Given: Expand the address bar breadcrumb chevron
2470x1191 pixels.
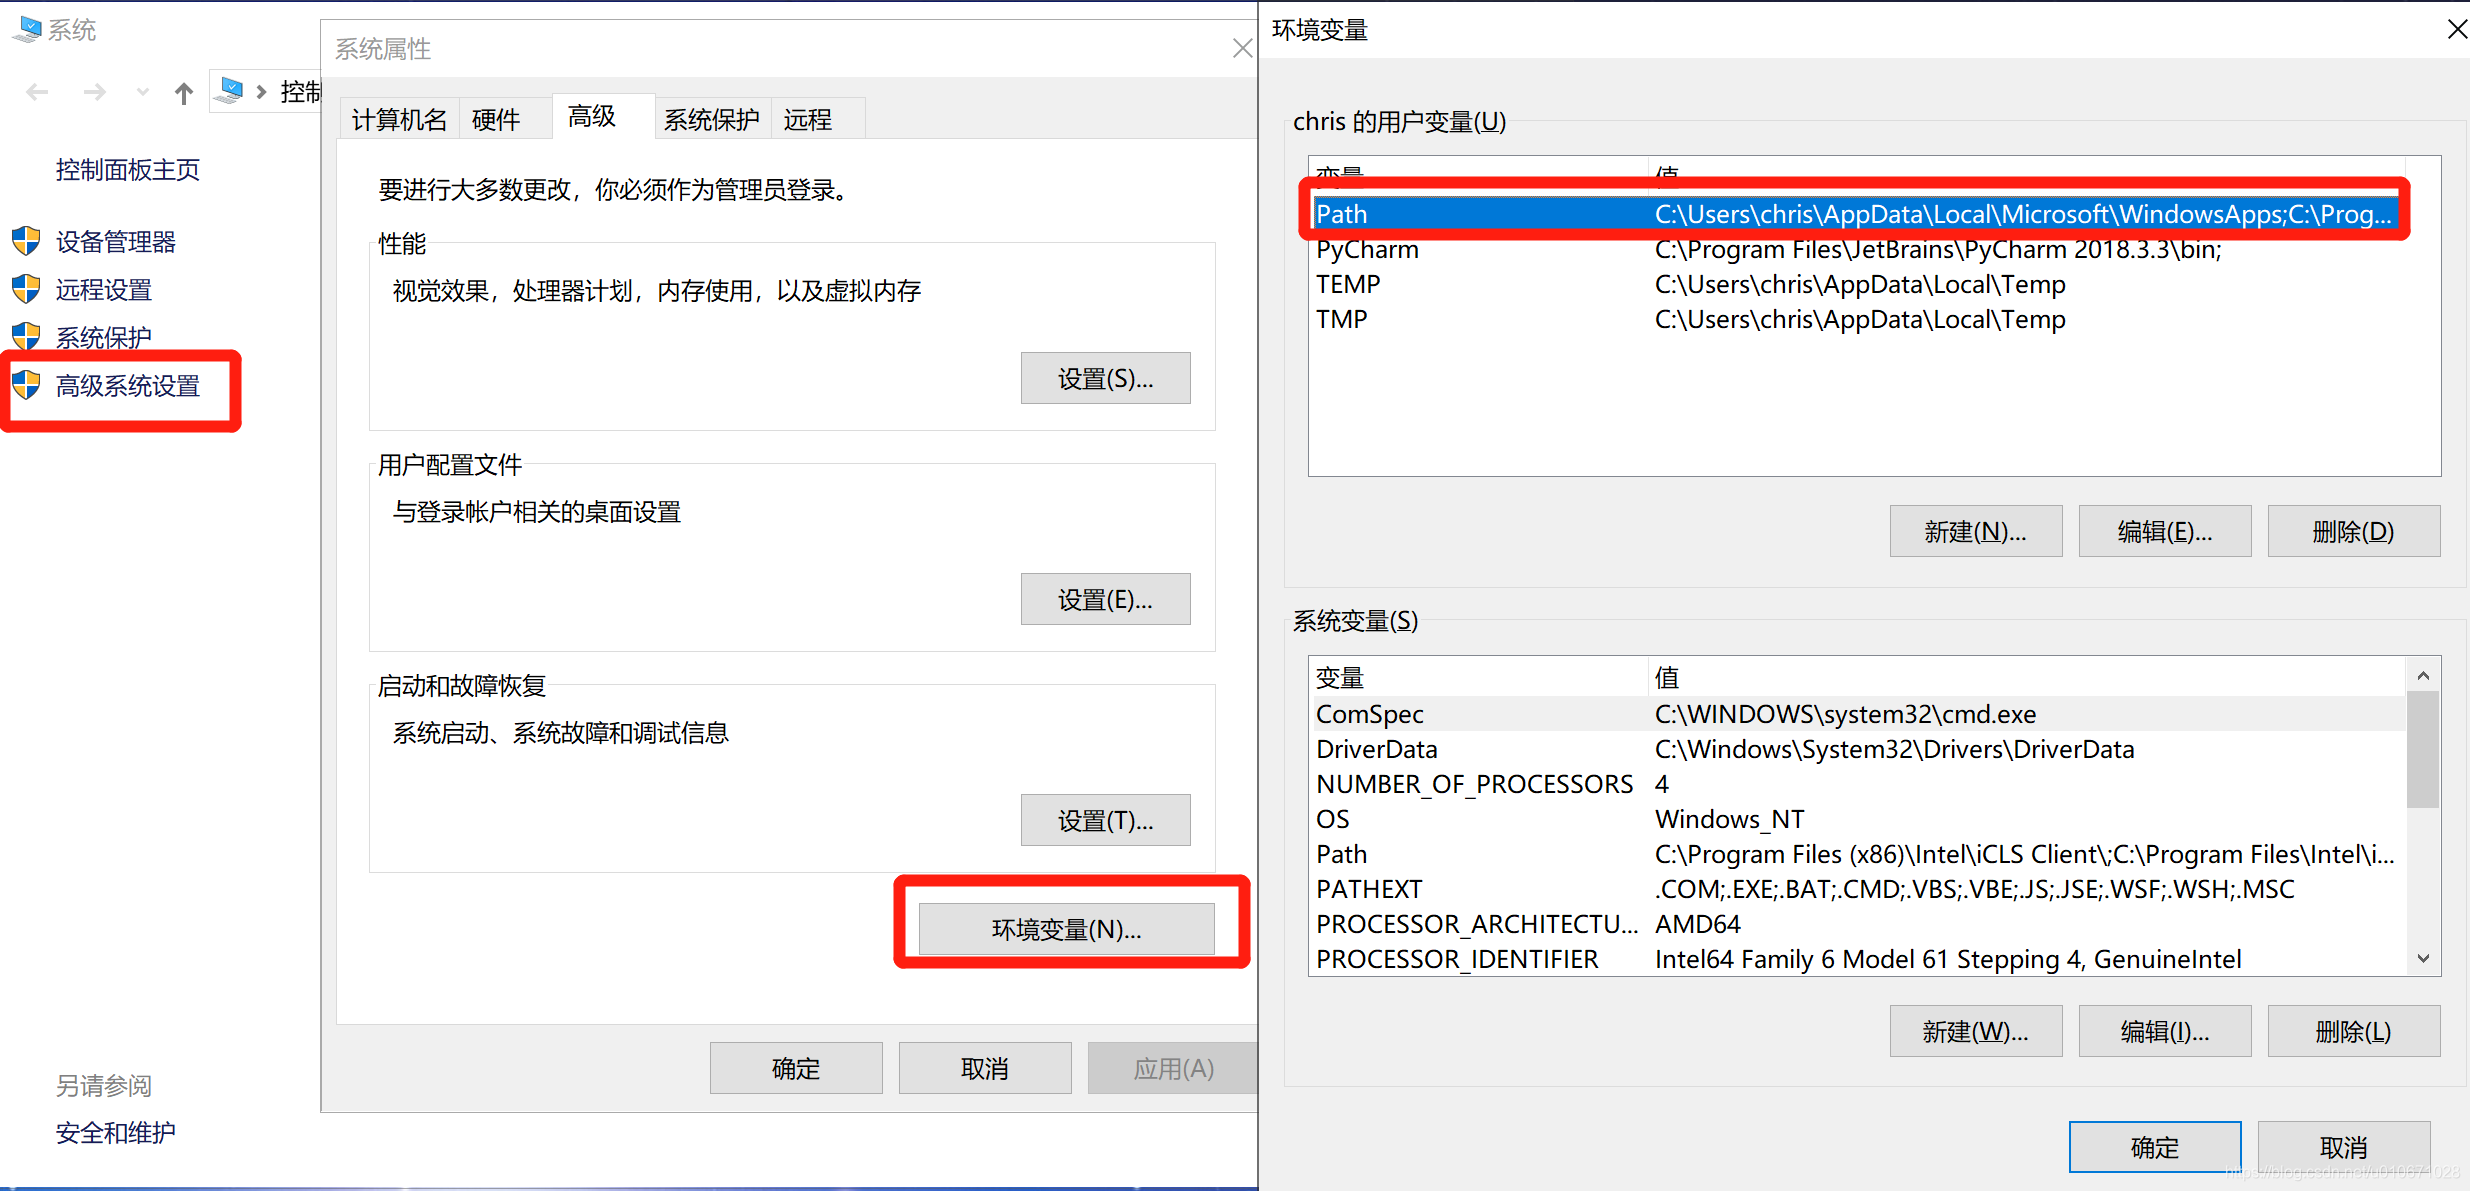Looking at the screenshot, I should [x=261, y=92].
